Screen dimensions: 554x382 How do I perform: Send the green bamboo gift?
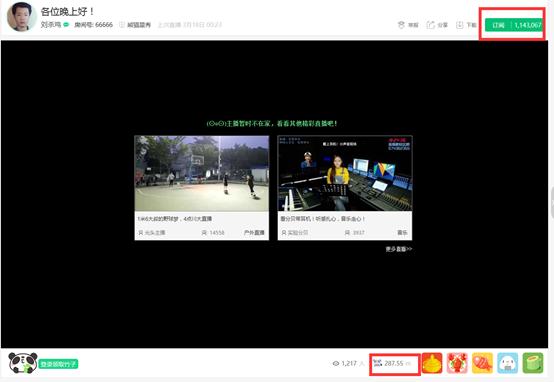(x=533, y=363)
